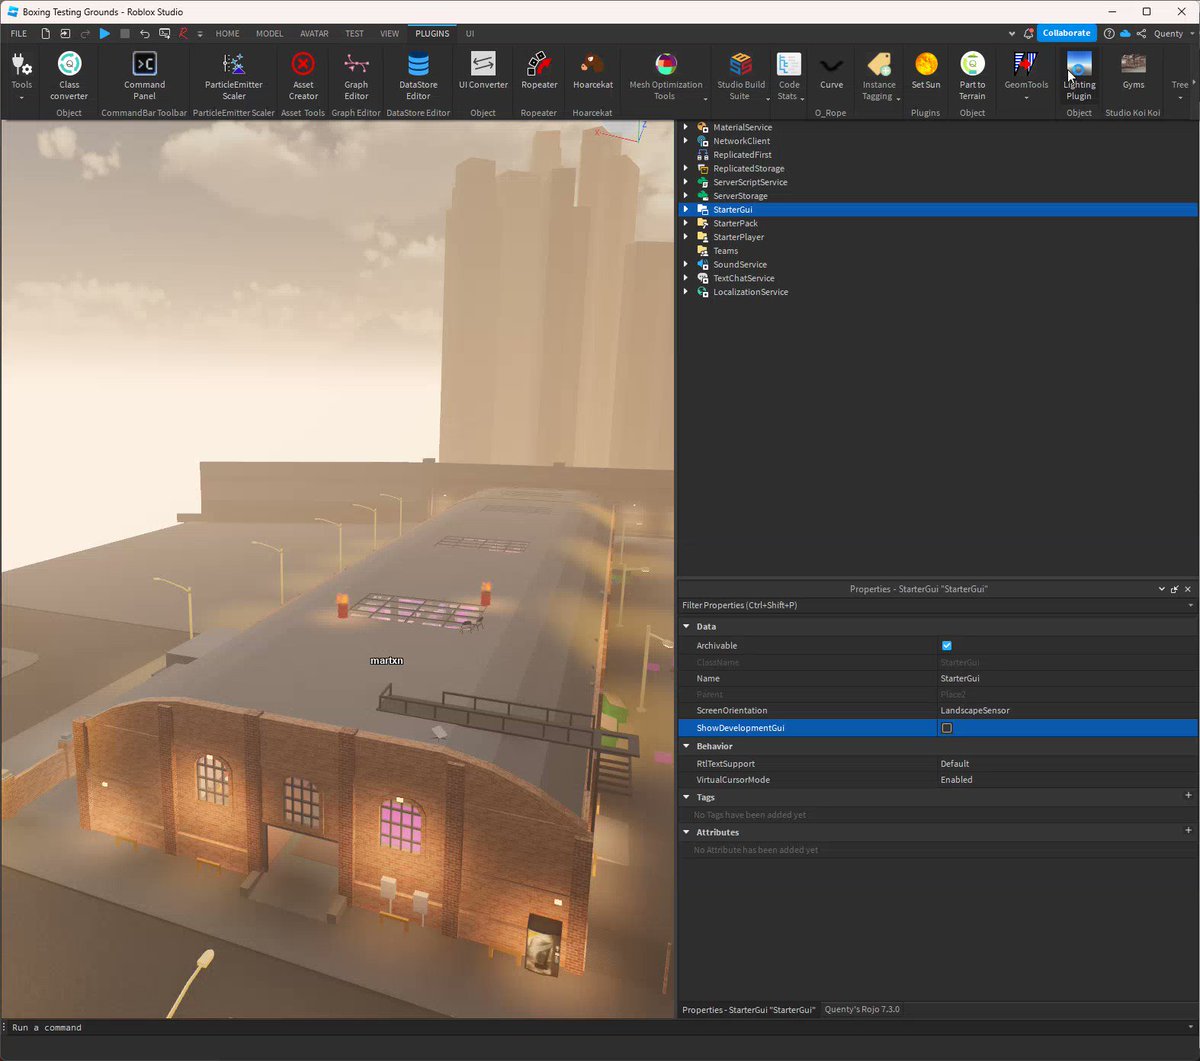This screenshot has width=1200, height=1061.
Task: Open the Class converter plugin
Action: pos(69,76)
